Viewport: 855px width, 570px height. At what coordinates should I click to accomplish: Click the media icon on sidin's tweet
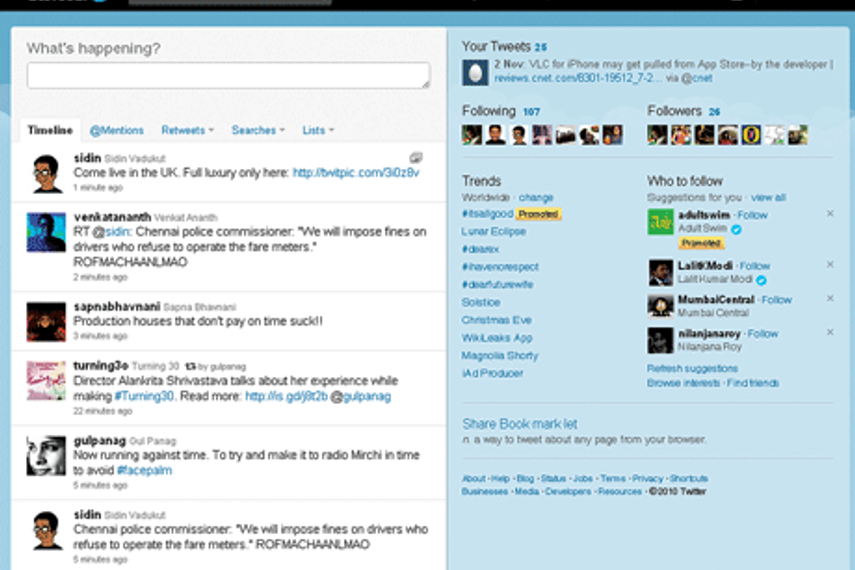pos(416,158)
